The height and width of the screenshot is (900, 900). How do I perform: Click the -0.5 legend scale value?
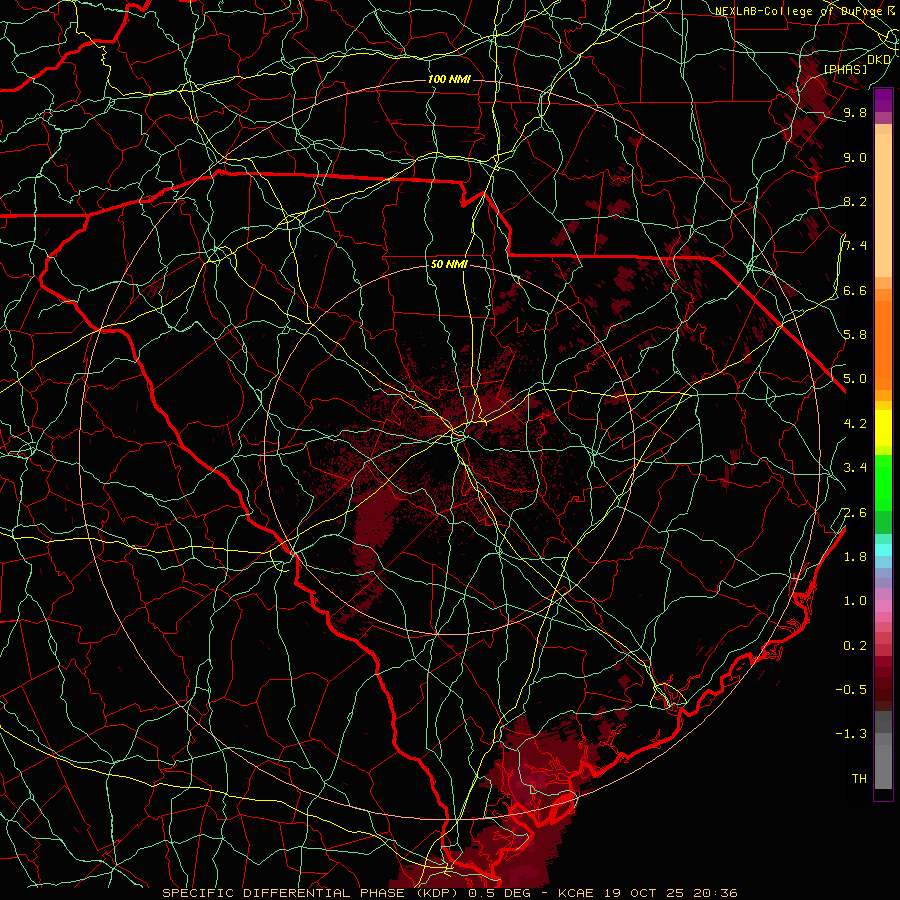[851, 690]
